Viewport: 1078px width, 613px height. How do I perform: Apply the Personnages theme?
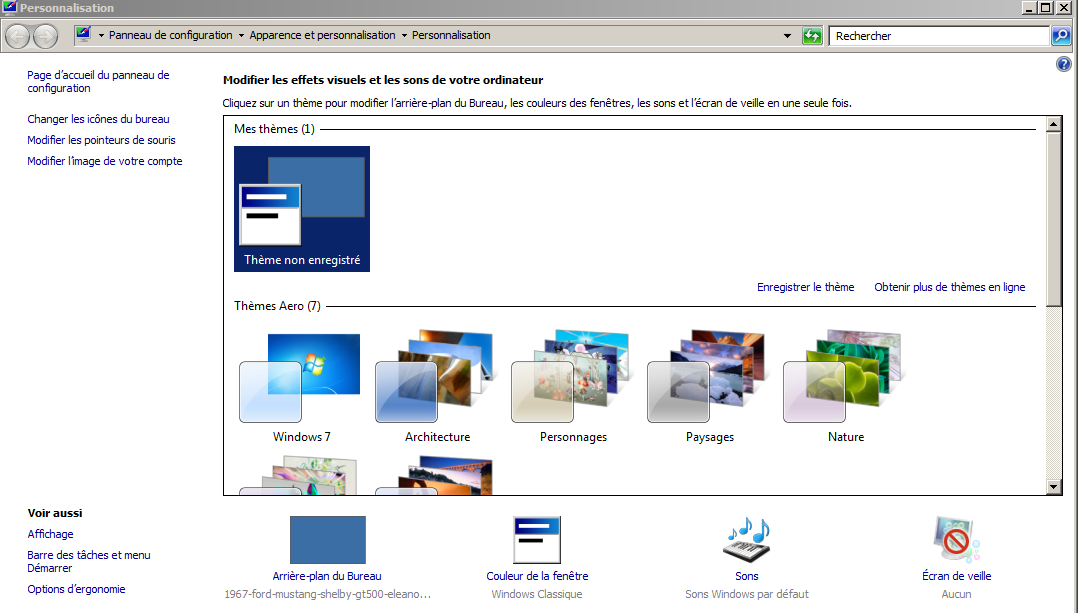[x=573, y=388]
